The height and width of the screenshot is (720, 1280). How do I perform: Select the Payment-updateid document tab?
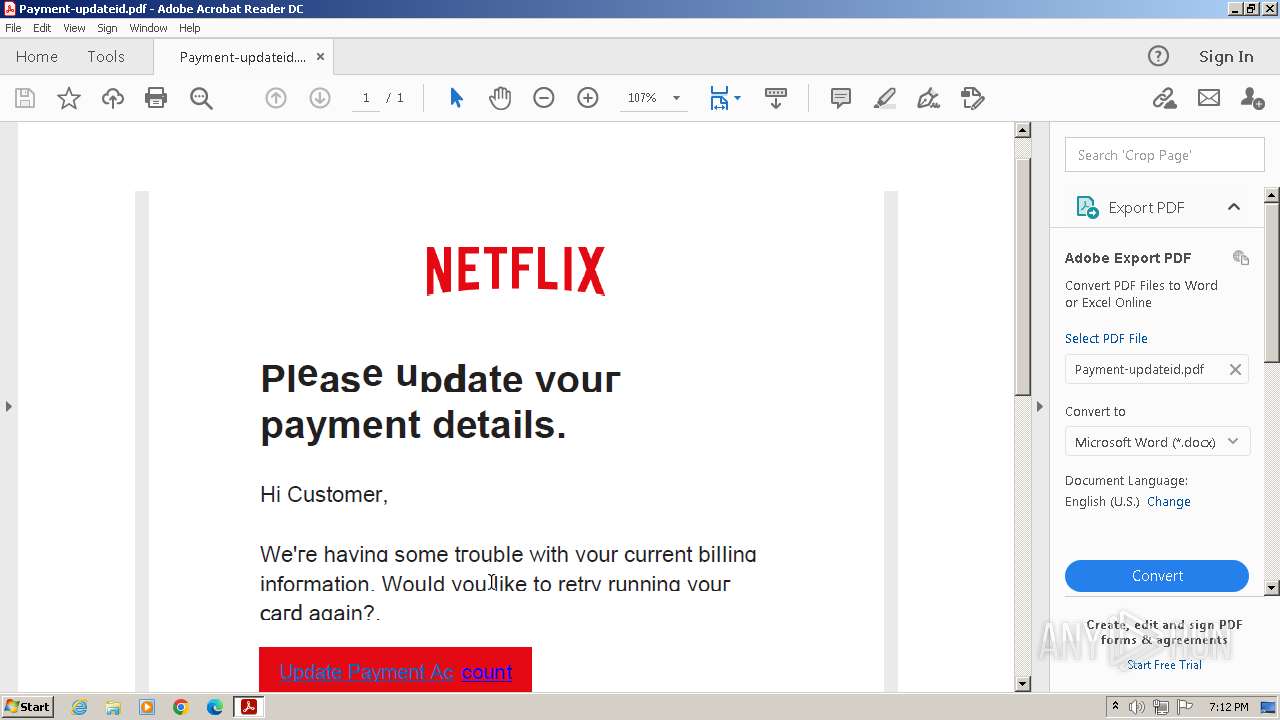click(243, 57)
